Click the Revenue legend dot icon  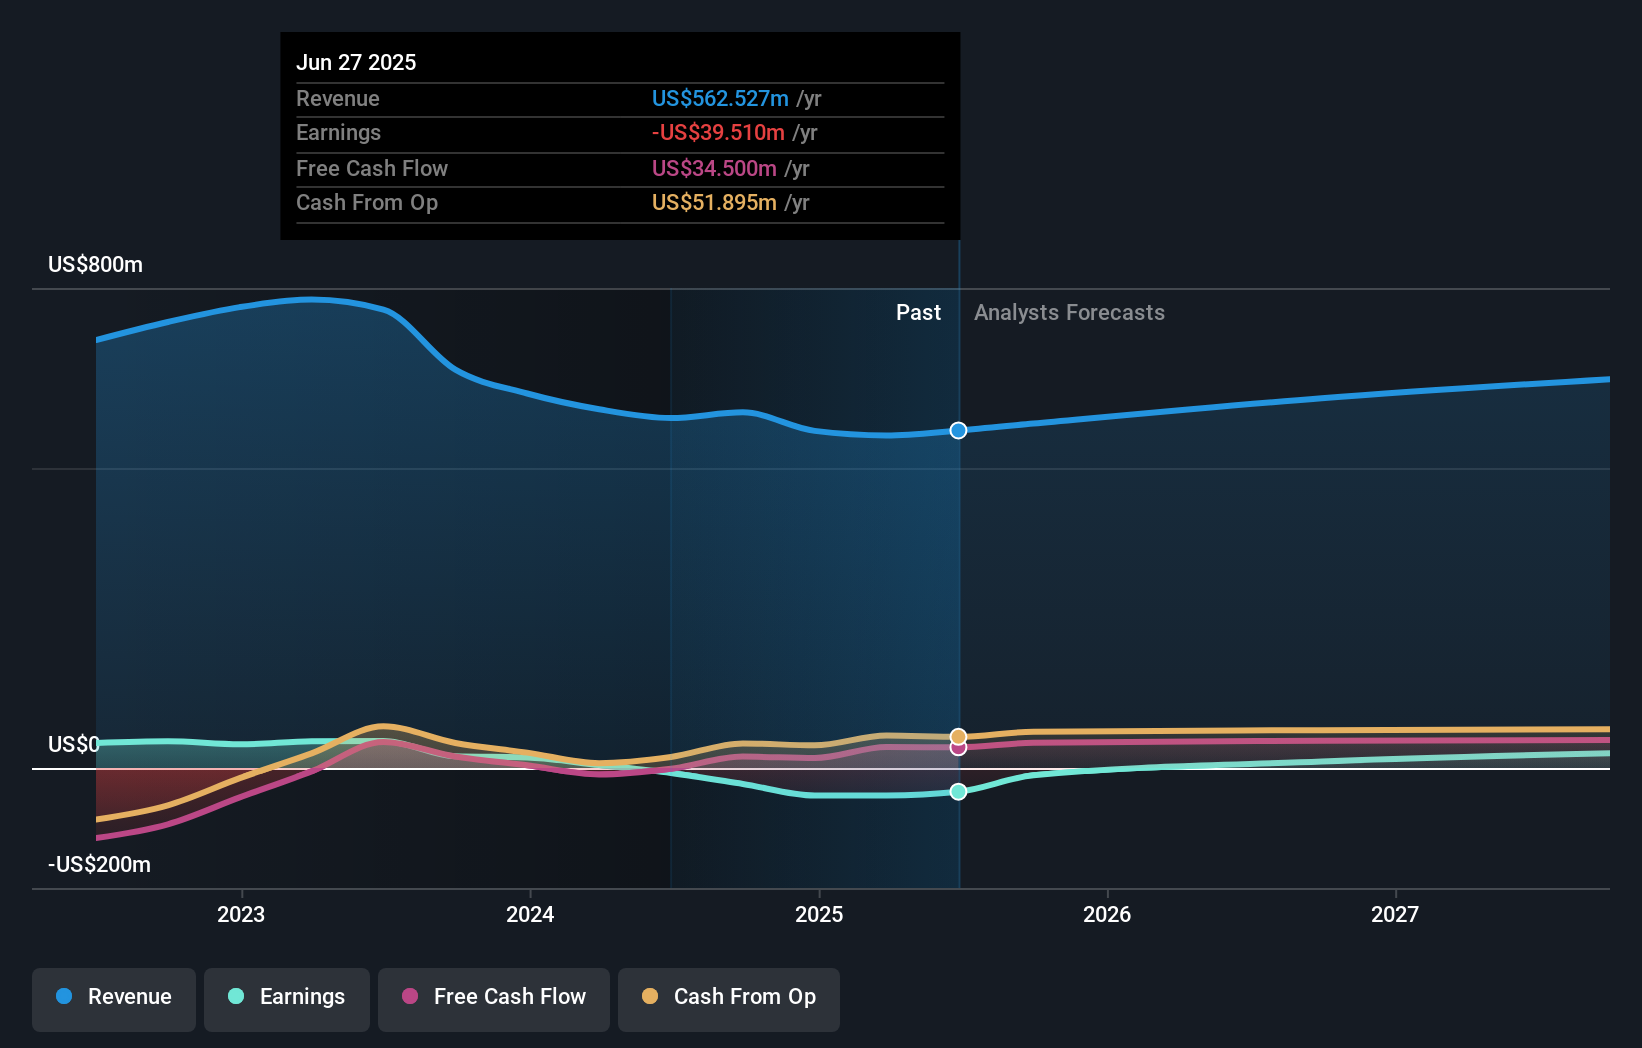66,997
